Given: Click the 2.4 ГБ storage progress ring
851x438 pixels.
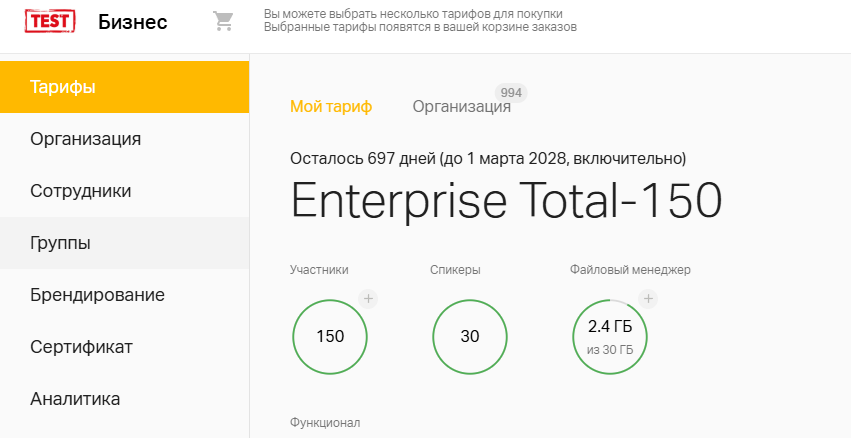Looking at the screenshot, I should coord(610,336).
